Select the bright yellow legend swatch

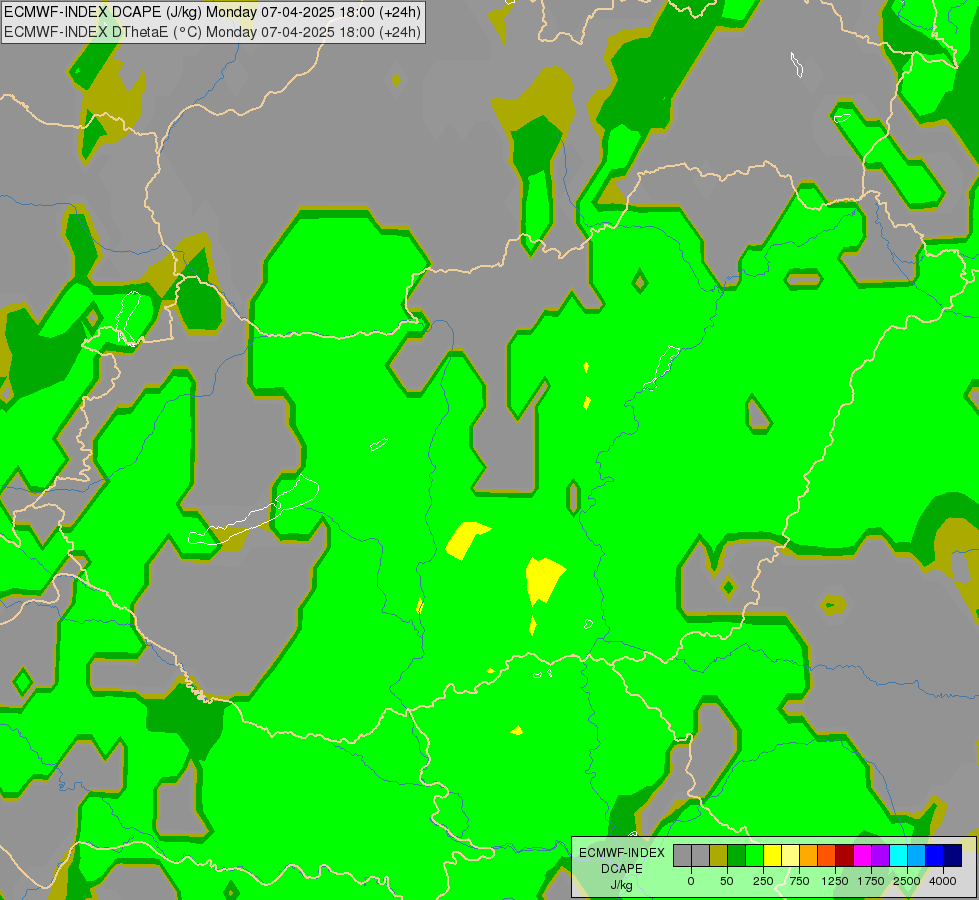tap(773, 856)
